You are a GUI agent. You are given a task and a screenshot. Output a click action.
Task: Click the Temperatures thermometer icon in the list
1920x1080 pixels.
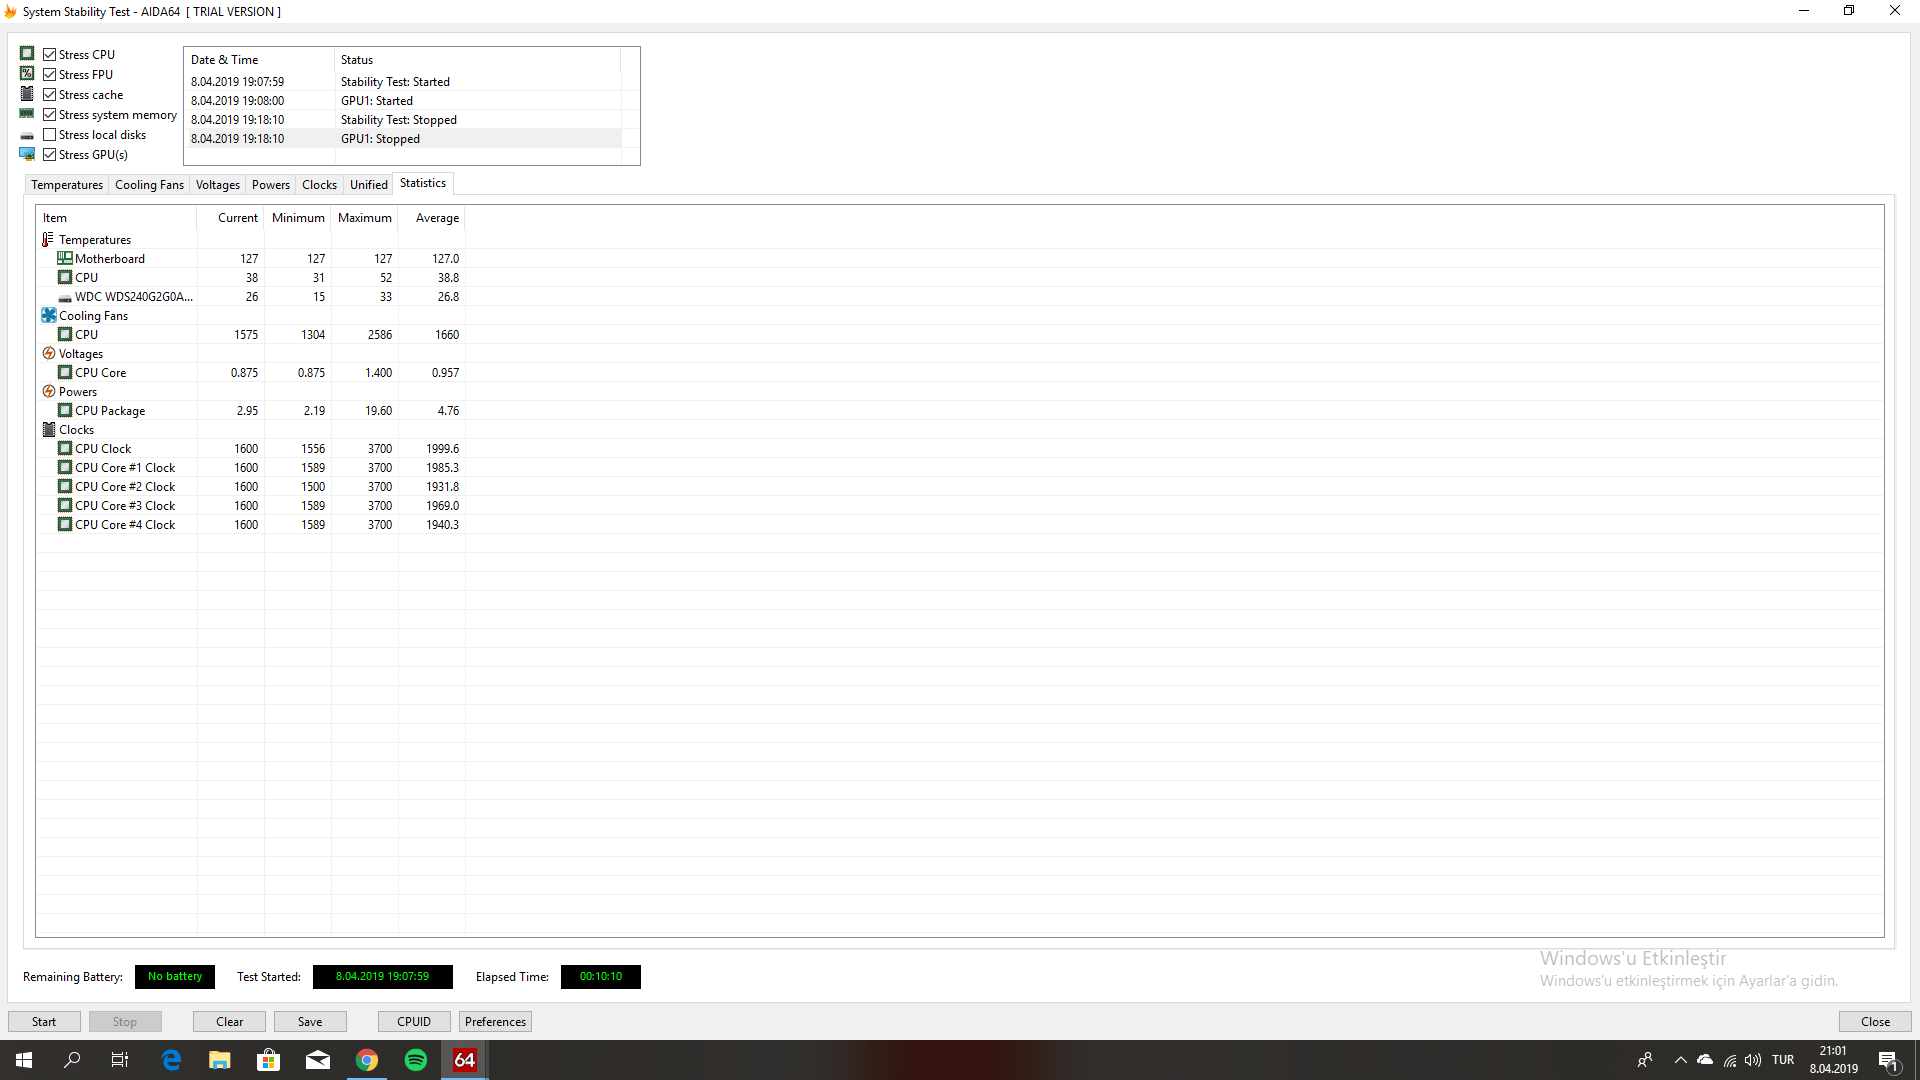tap(48, 240)
